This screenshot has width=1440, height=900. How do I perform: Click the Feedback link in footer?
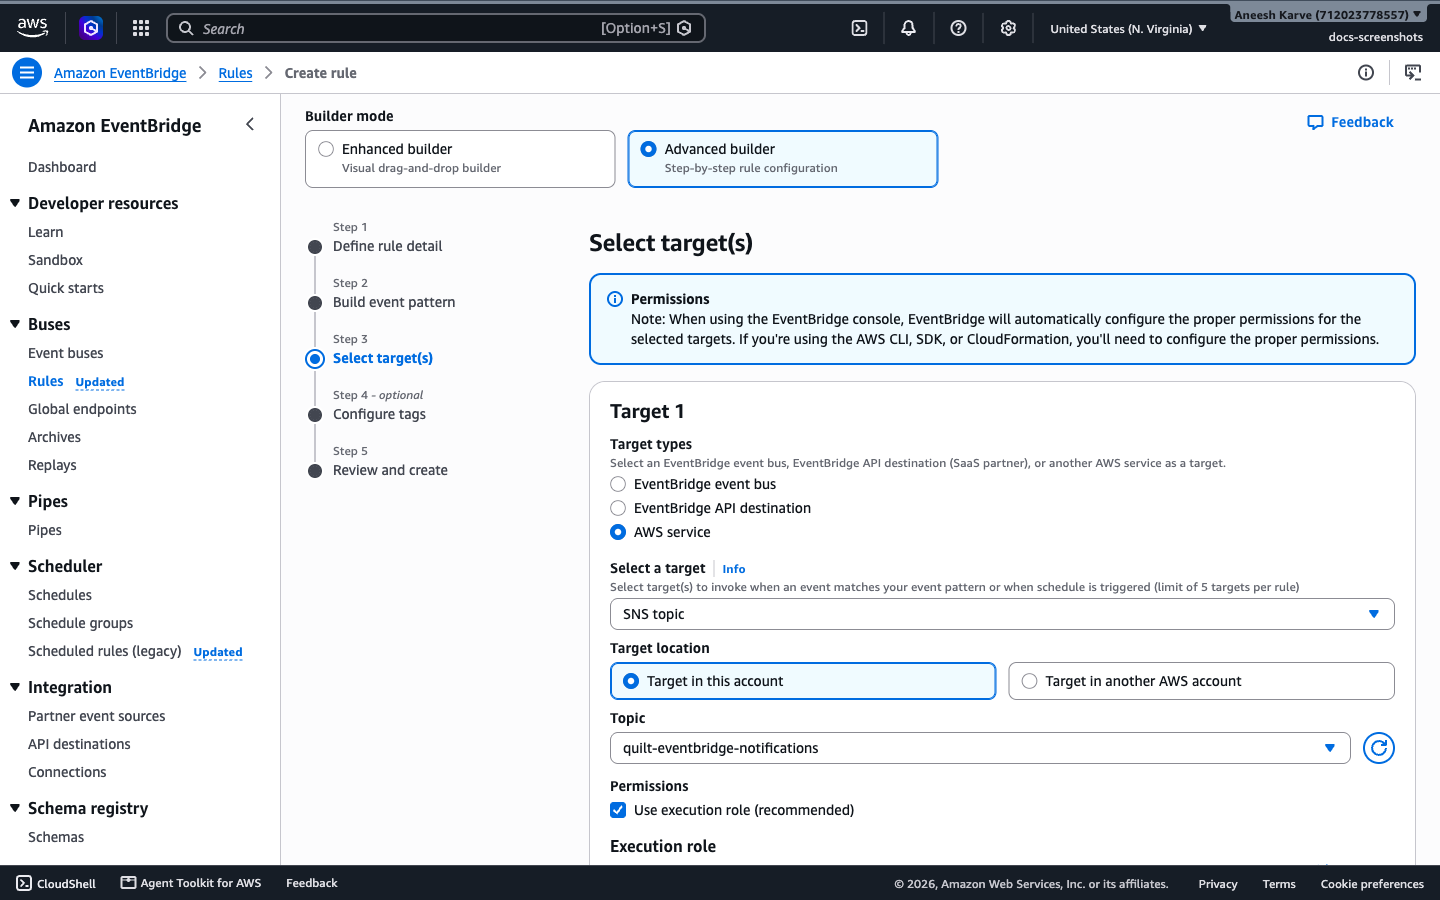point(312,883)
